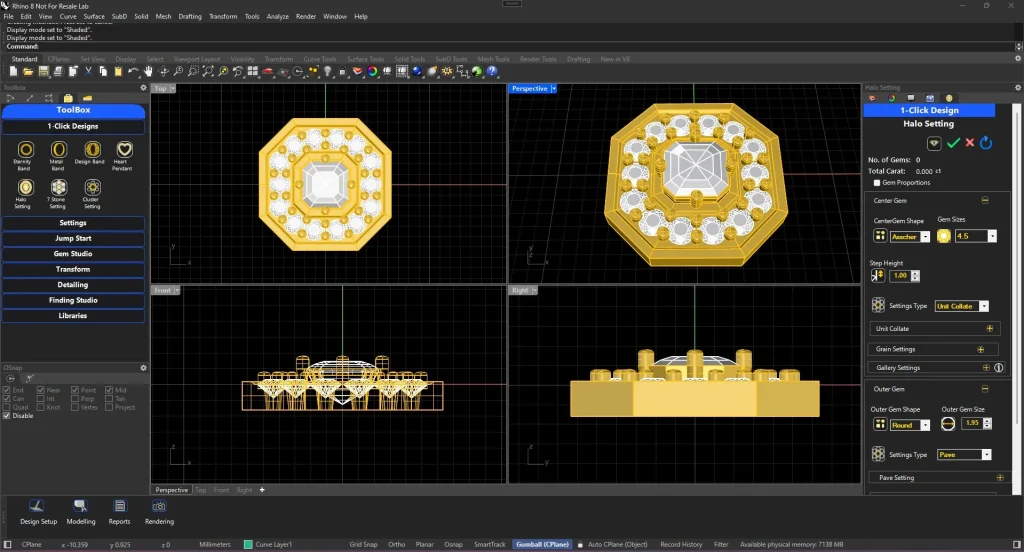Expand the Grain Settings section
Image resolution: width=1024 pixels, height=552 pixels.
980,349
